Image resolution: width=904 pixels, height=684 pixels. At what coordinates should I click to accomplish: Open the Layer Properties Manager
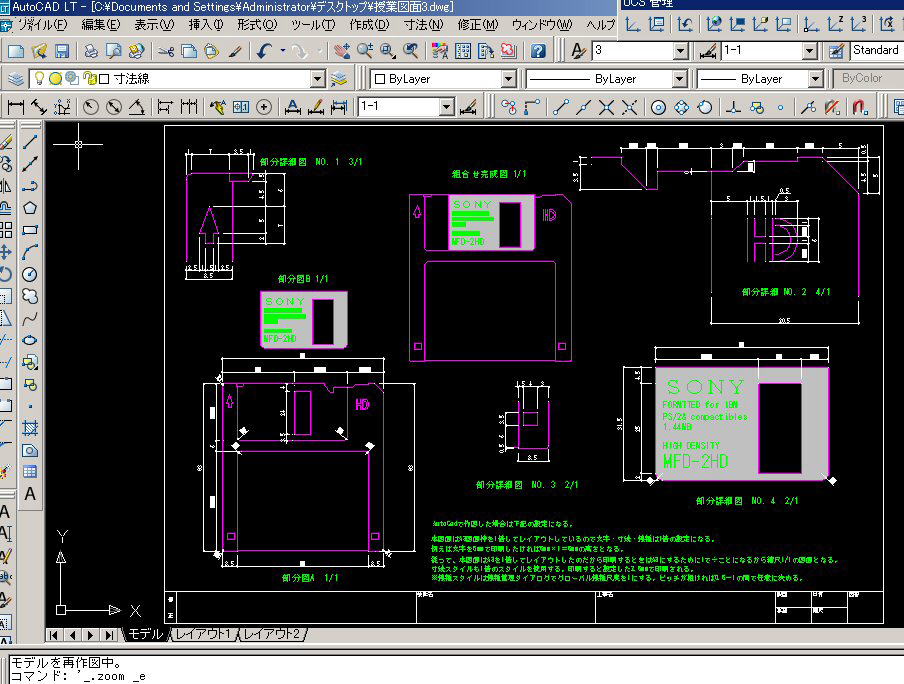(x=16, y=79)
